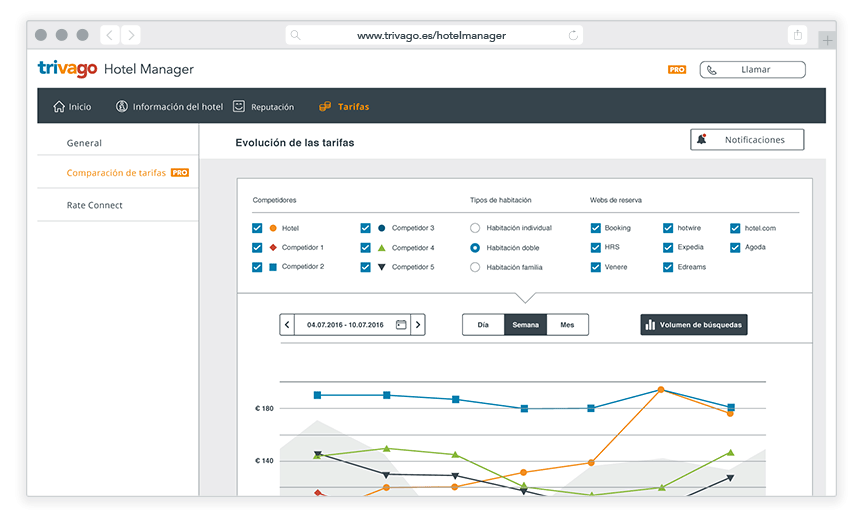Select Habitación individual radio button
The width and height of the screenshot is (864, 518).
coord(475,228)
